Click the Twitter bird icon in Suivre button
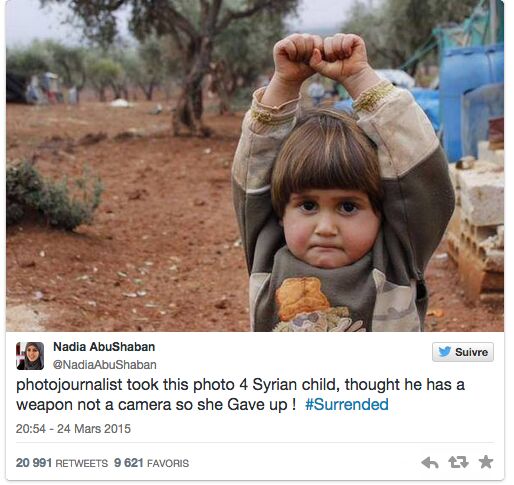This screenshot has width=514, height=485. click(445, 352)
